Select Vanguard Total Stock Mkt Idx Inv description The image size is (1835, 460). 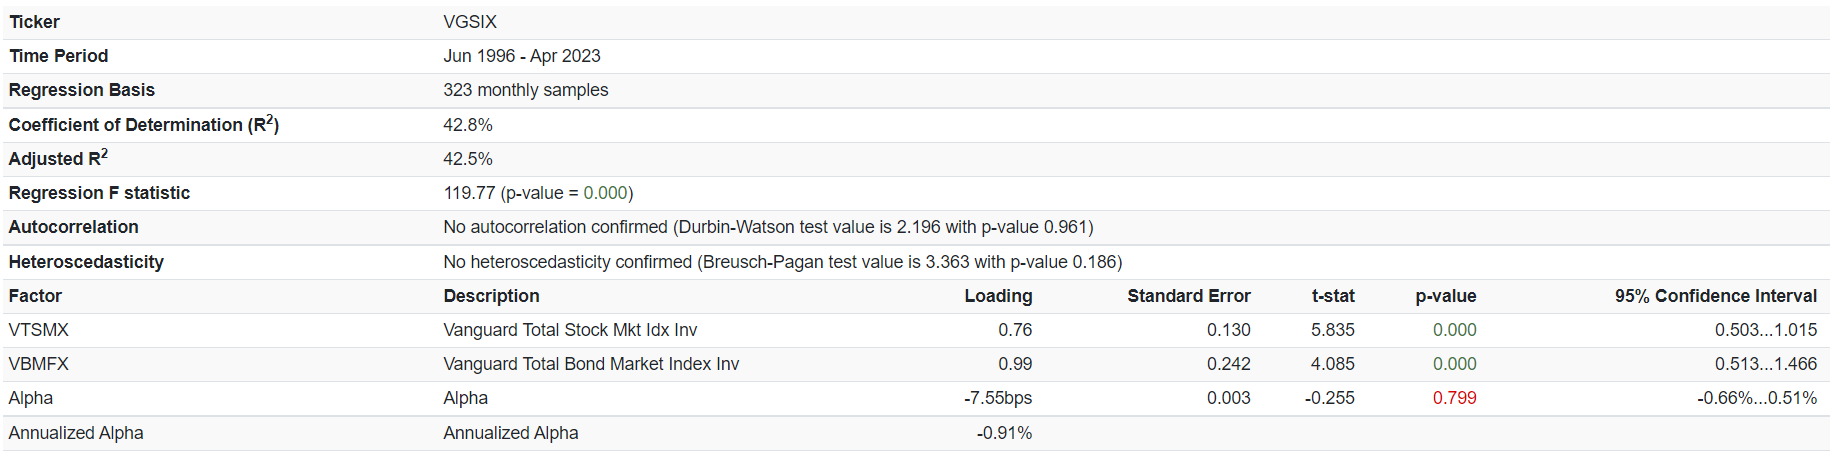[570, 330]
